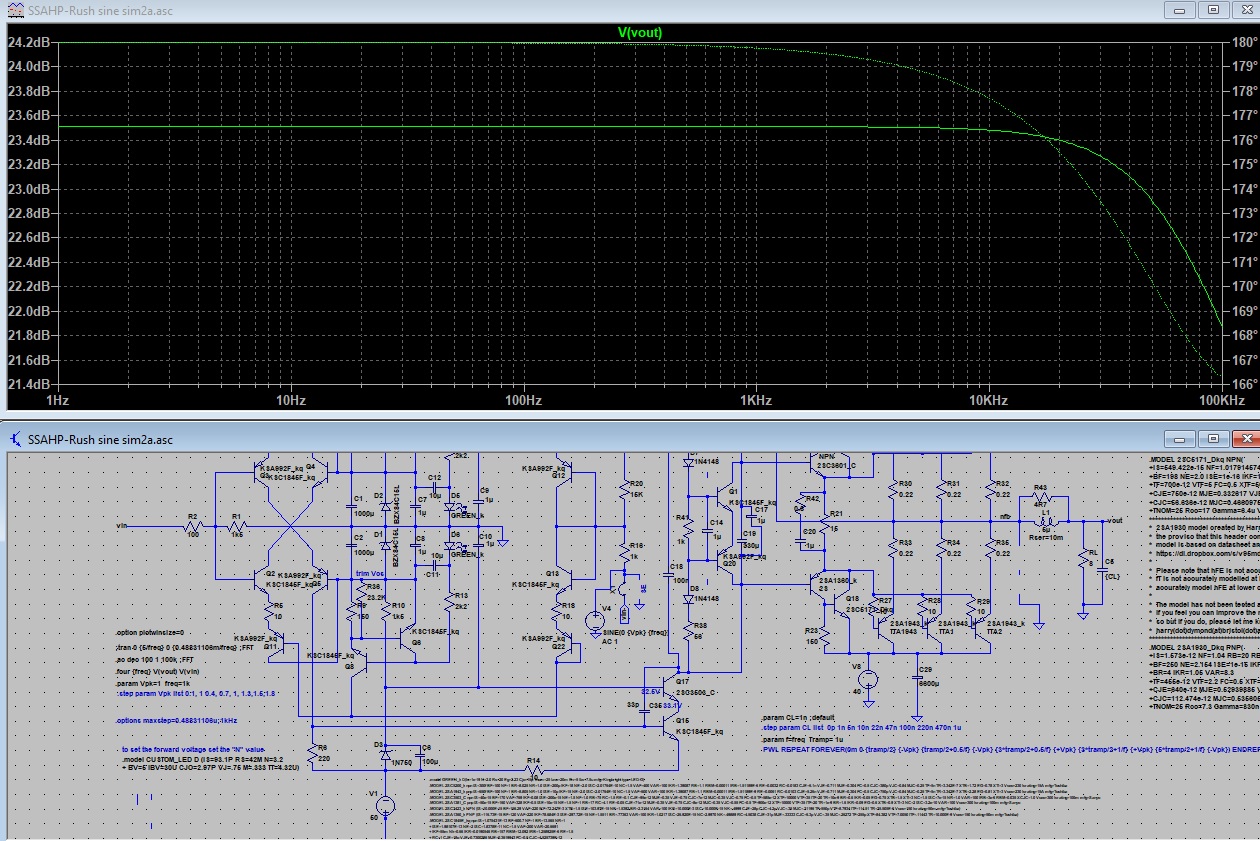Select resistor R35 0.22

989,548
